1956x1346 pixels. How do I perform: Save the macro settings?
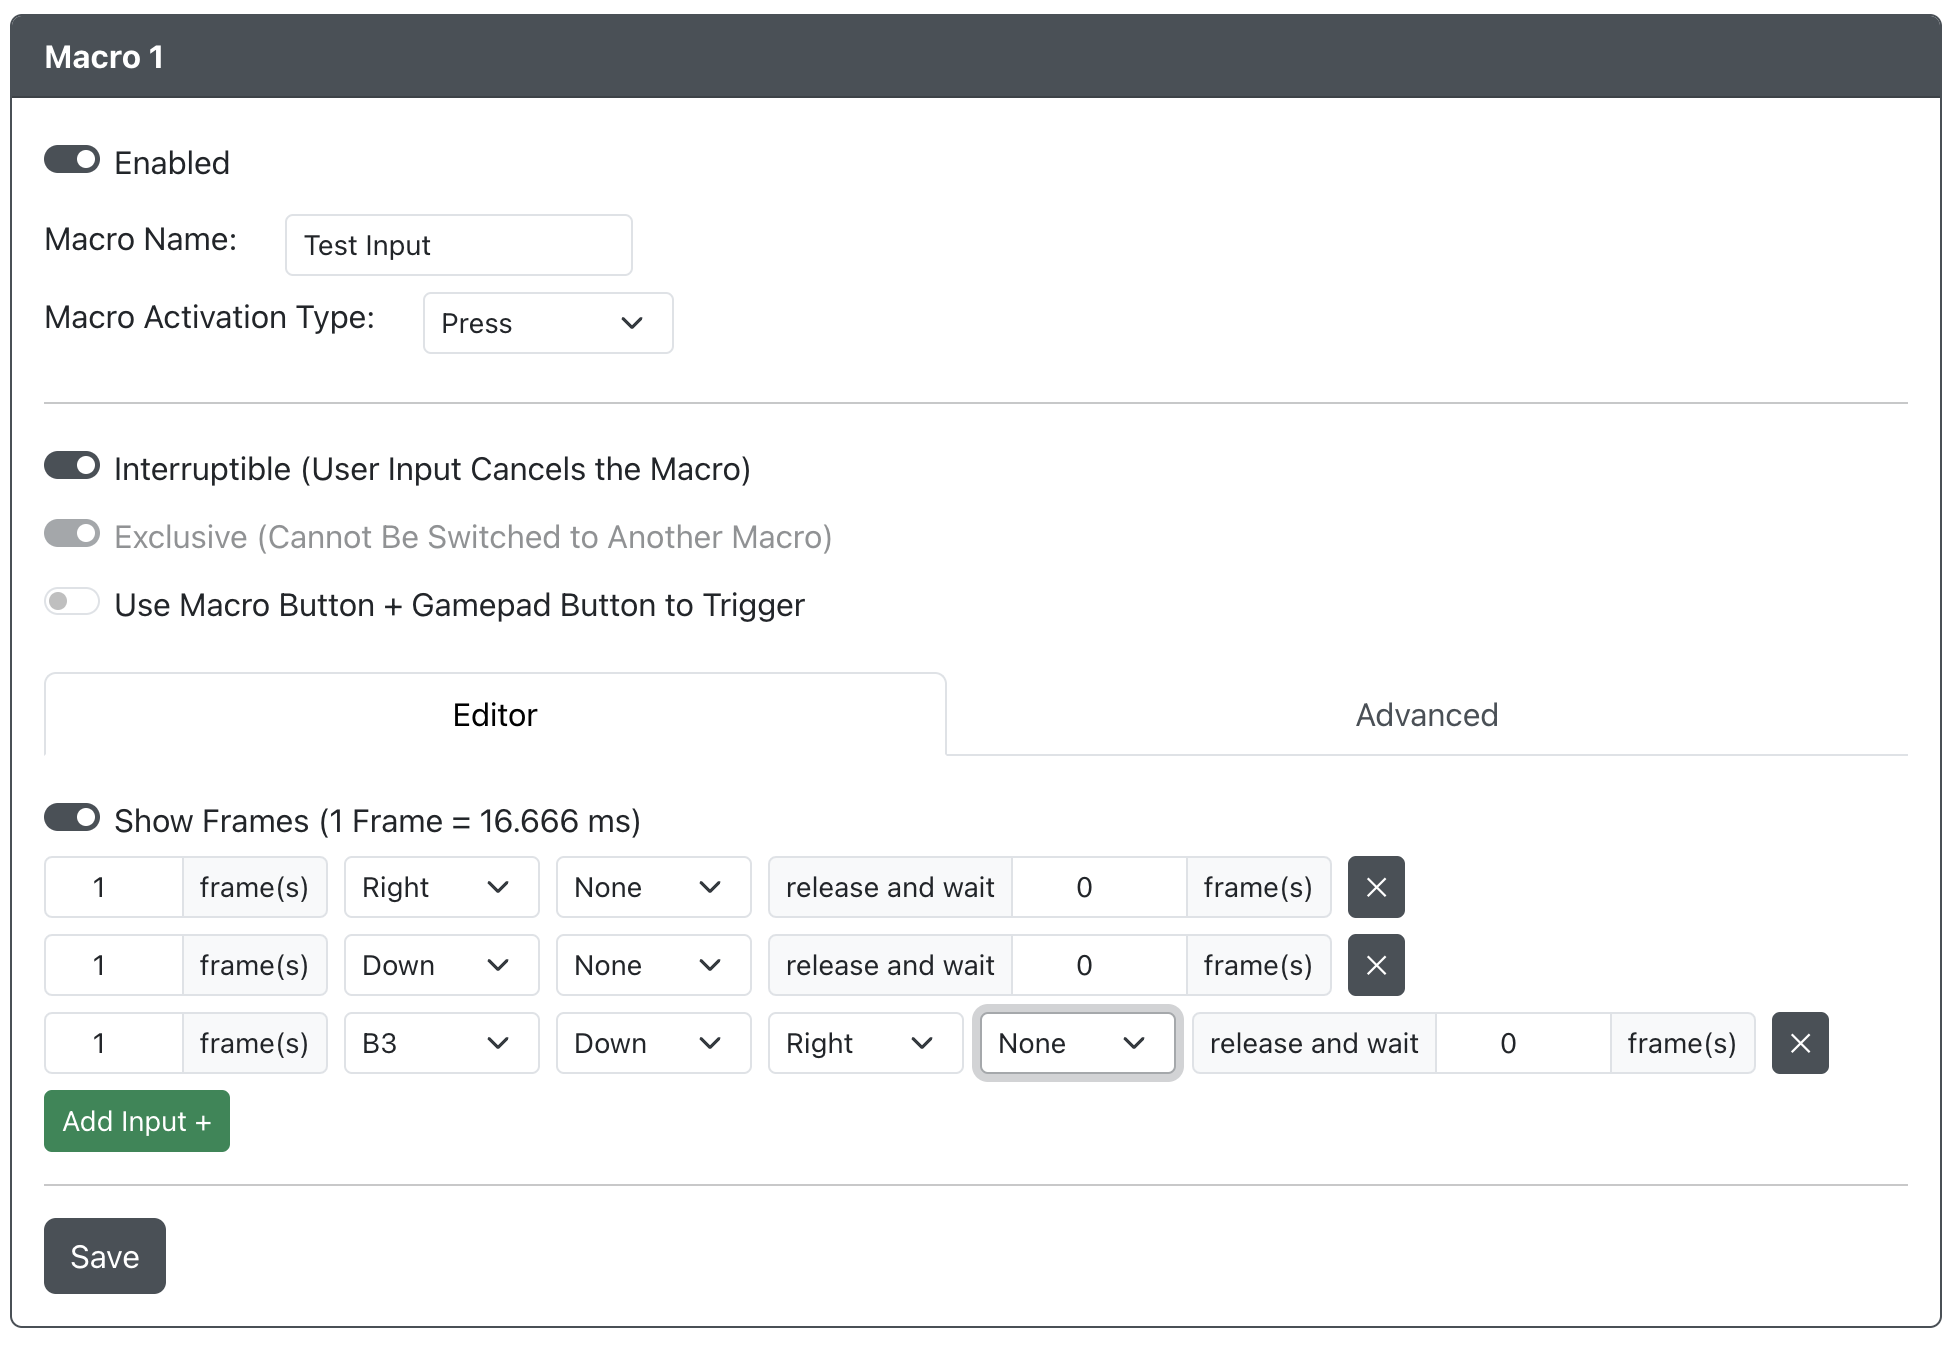point(105,1256)
